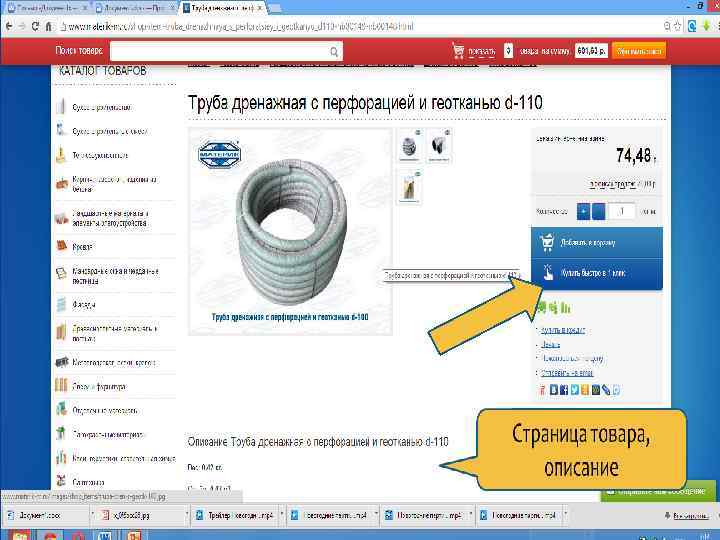Viewport: 720px width, 540px height.
Task: Share the product on Twitter icon
Action: (x=574, y=390)
